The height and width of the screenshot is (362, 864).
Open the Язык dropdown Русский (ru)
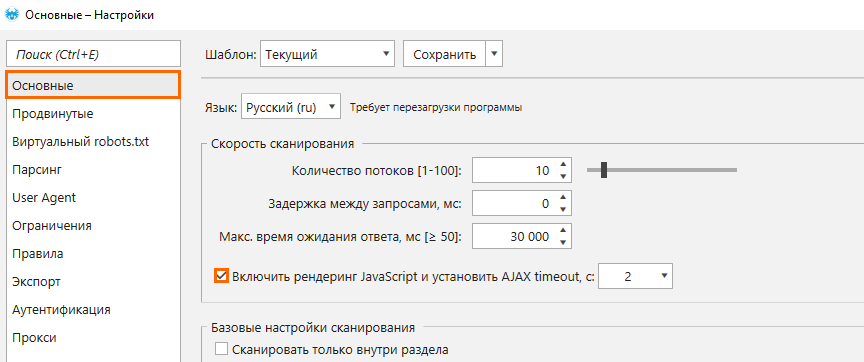(x=291, y=107)
